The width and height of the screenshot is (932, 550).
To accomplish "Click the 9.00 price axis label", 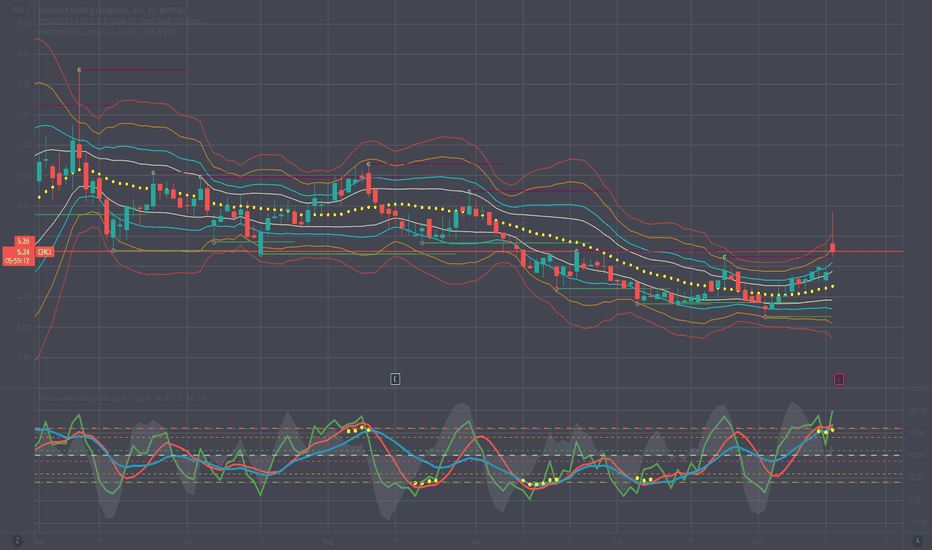I will tap(24, 24).
